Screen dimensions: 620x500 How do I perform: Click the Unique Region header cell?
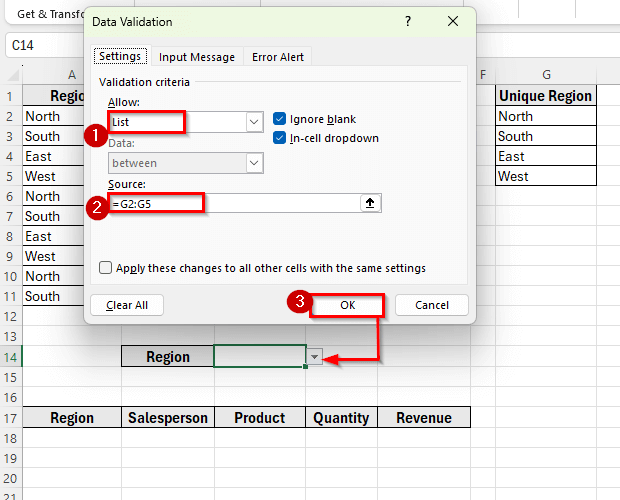point(546,96)
